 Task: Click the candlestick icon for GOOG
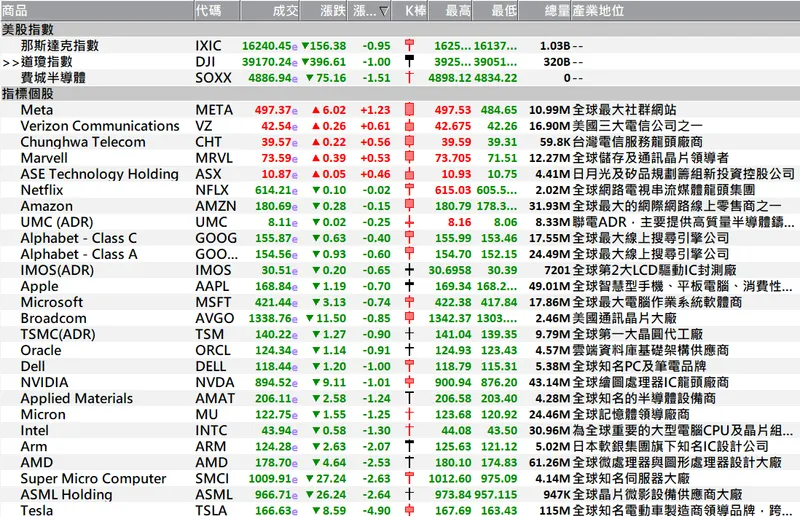(x=409, y=238)
